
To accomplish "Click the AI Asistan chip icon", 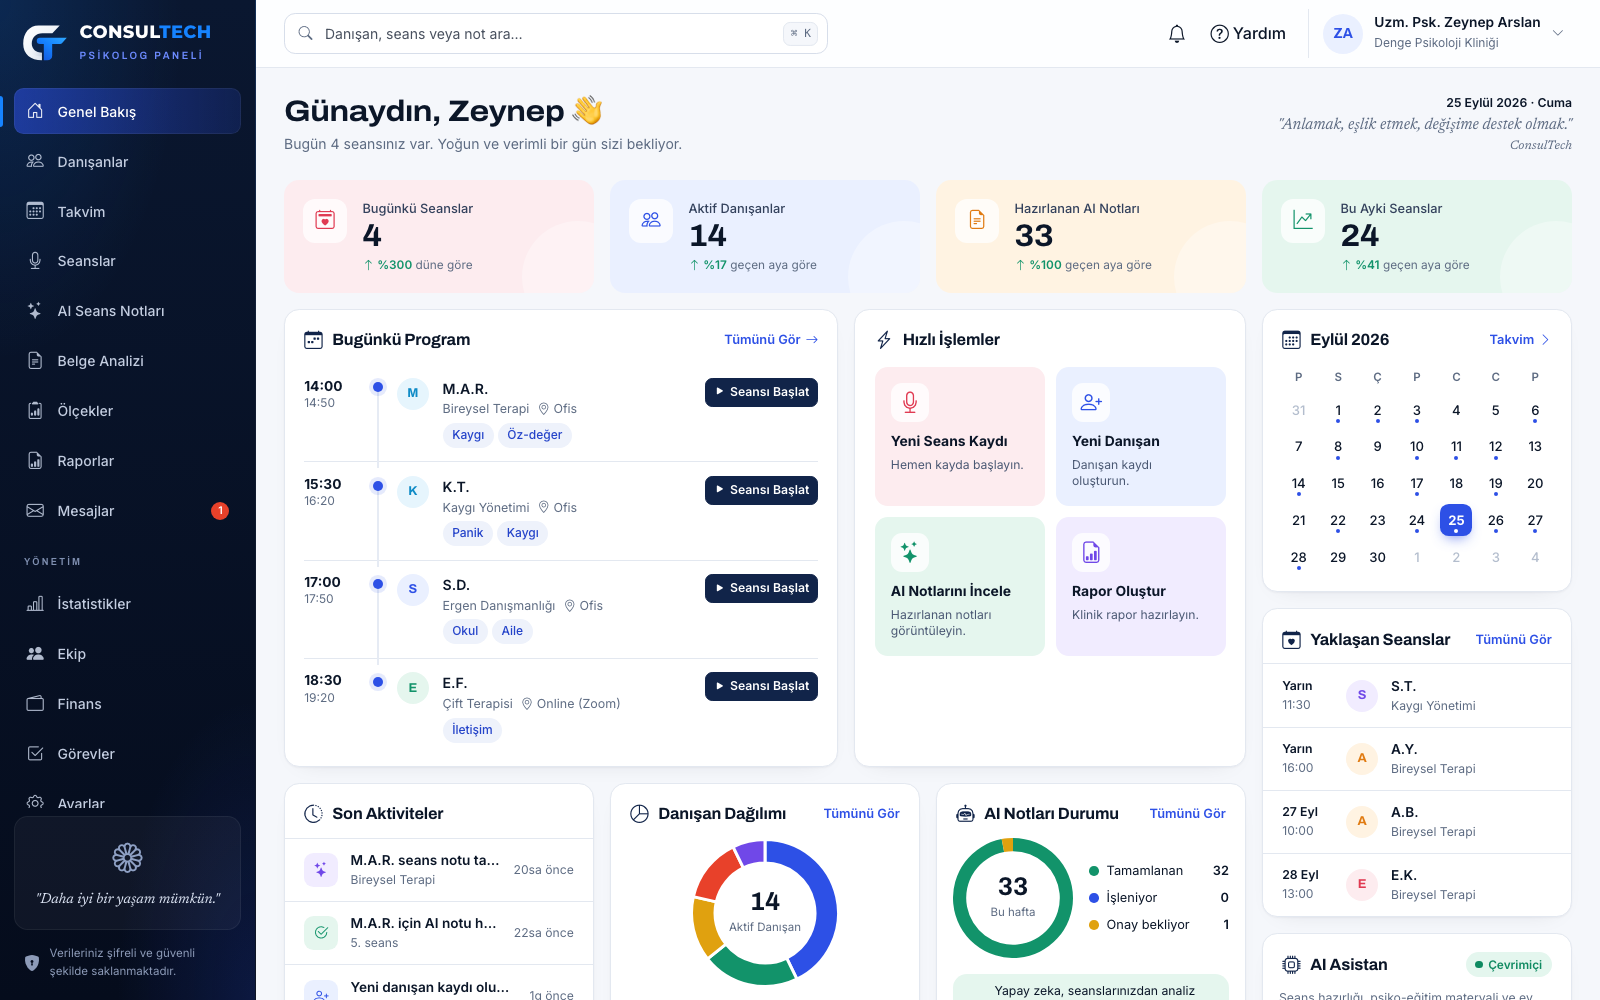I will (1292, 965).
